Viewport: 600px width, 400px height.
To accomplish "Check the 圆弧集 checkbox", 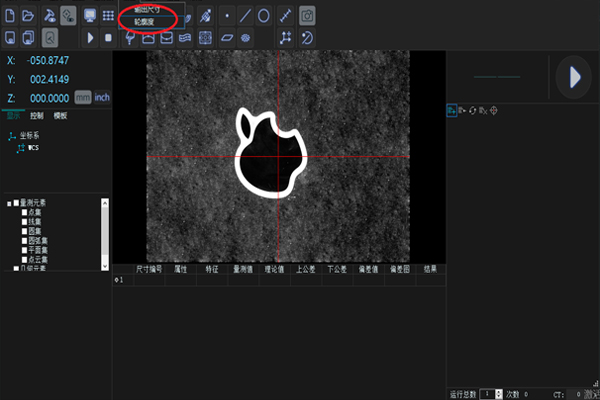I will coord(24,240).
